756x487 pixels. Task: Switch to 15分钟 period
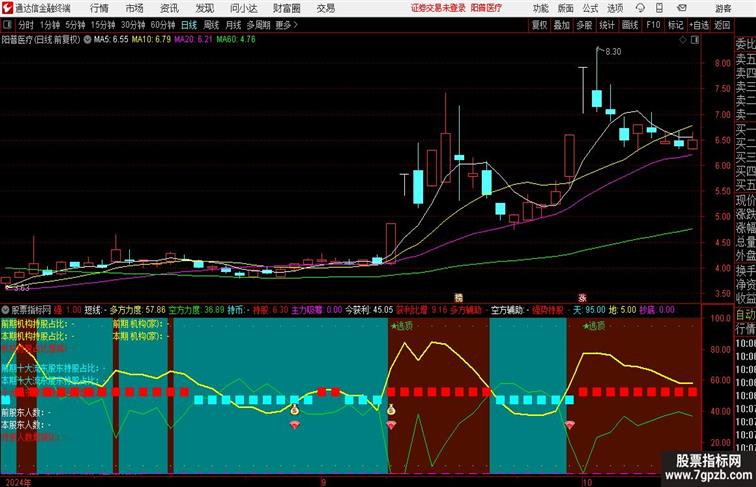pos(103,25)
